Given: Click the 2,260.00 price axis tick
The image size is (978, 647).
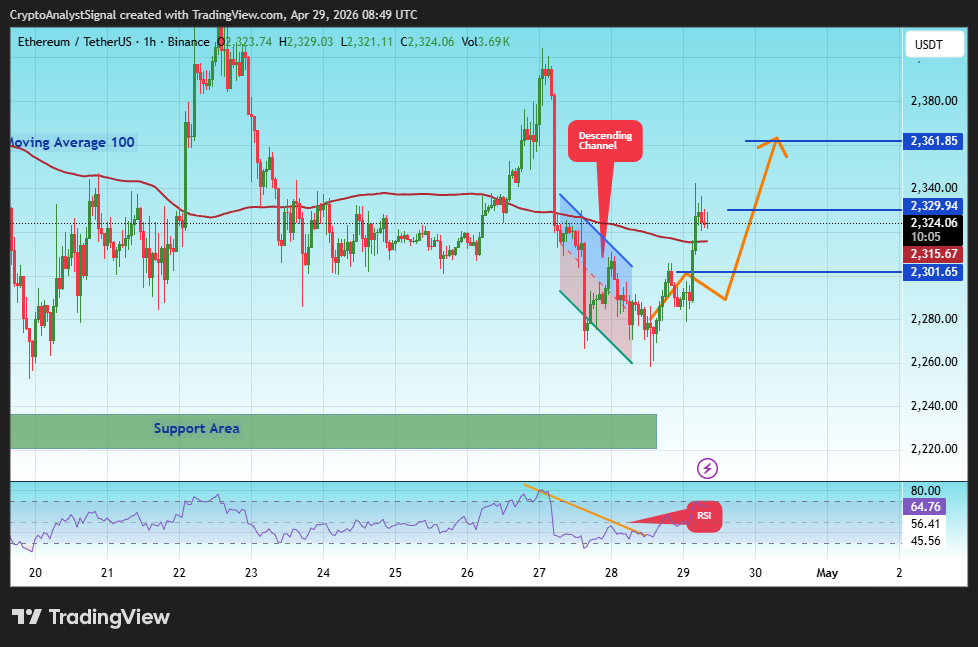Looking at the screenshot, I should coord(934,362).
